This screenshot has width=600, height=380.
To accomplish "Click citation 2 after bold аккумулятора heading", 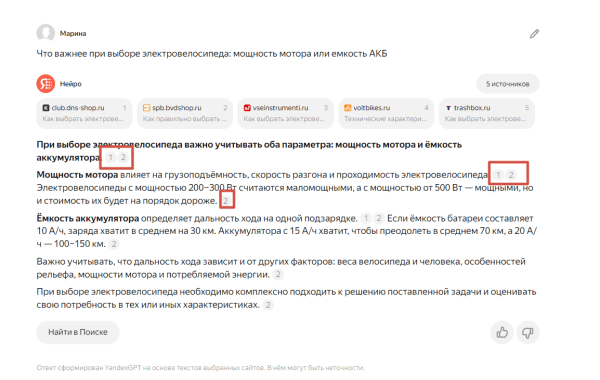I will (123, 157).
